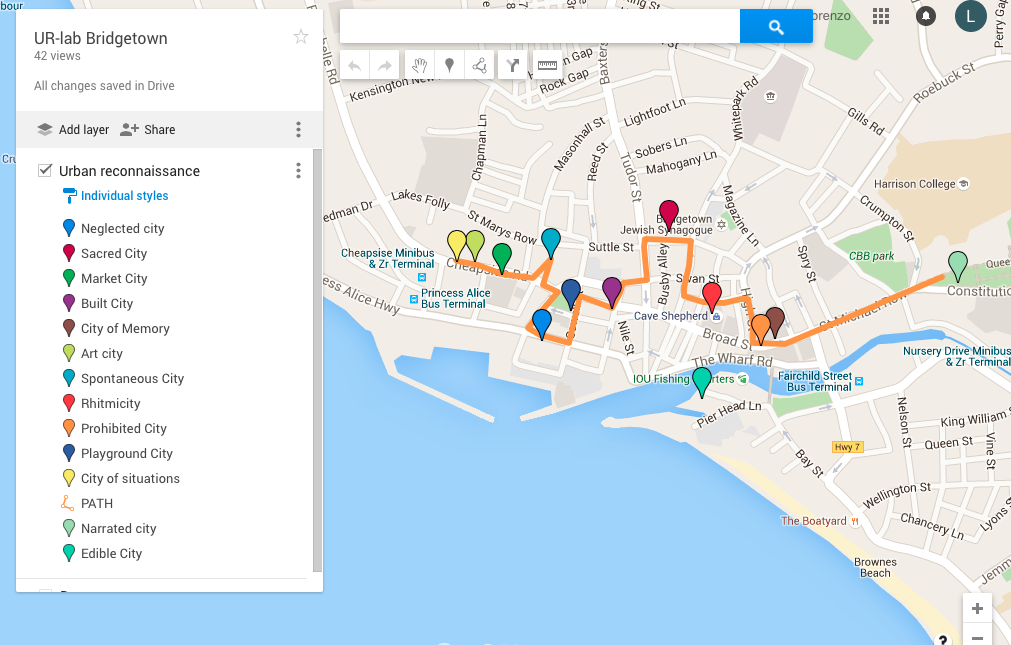The width and height of the screenshot is (1011, 645).
Task: Select the hand pan tool
Action: point(420,65)
